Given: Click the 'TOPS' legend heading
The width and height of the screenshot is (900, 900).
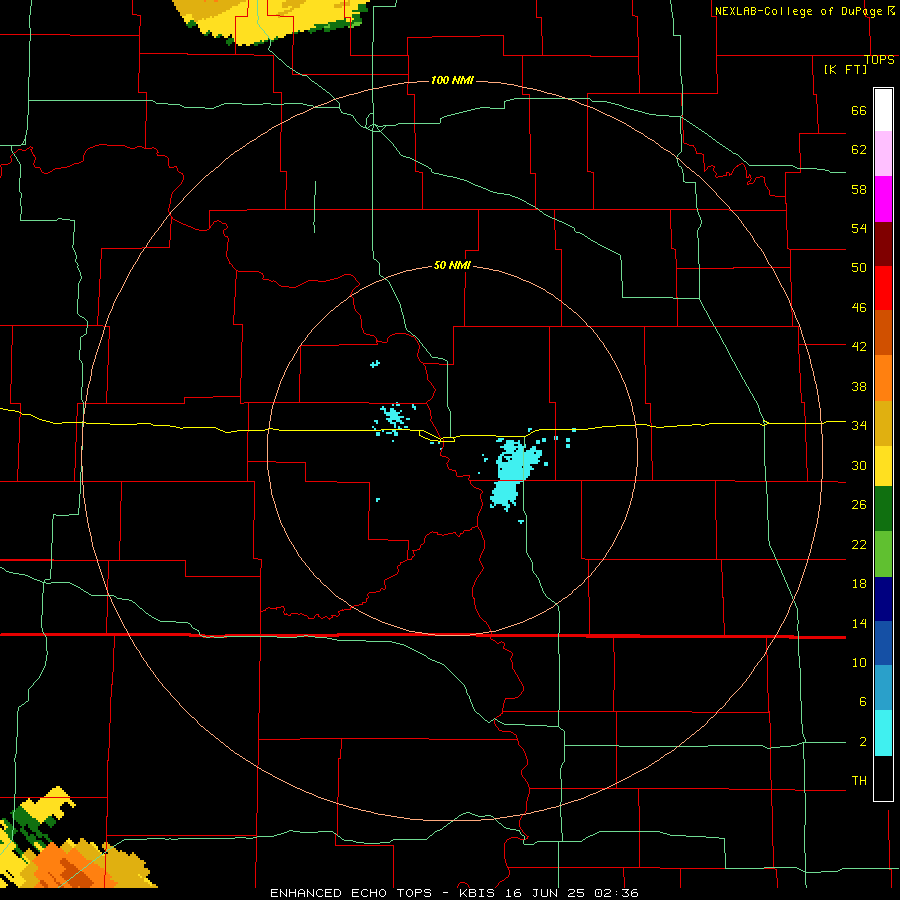Looking at the screenshot, I should point(879,60).
